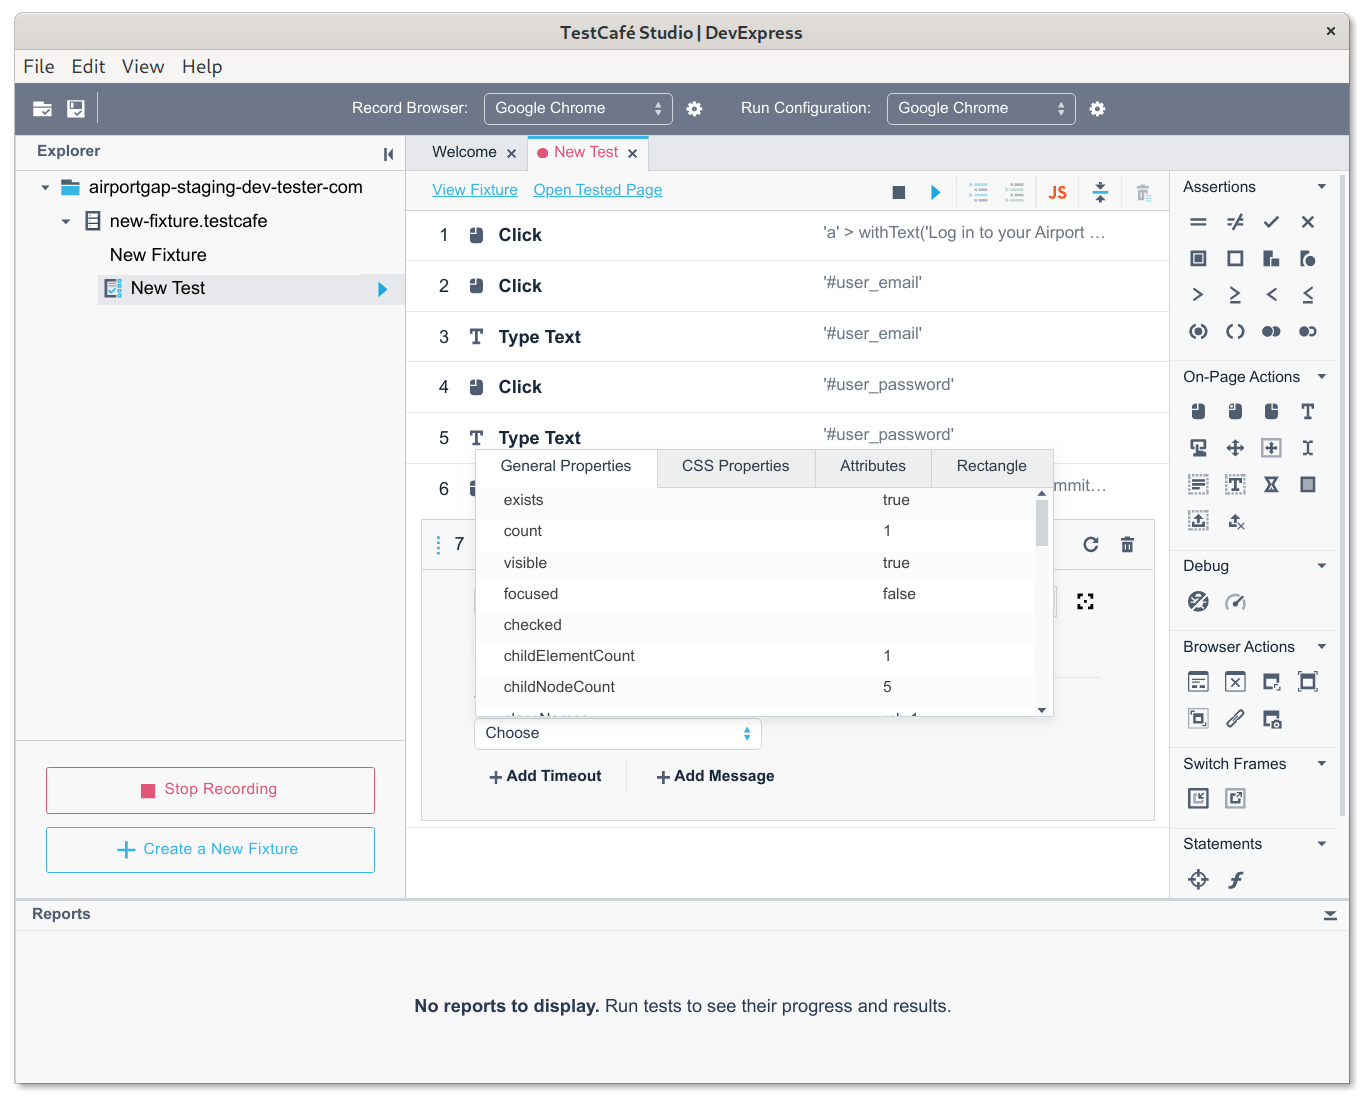Add an Equals assertion from Assertions panel

click(1198, 222)
